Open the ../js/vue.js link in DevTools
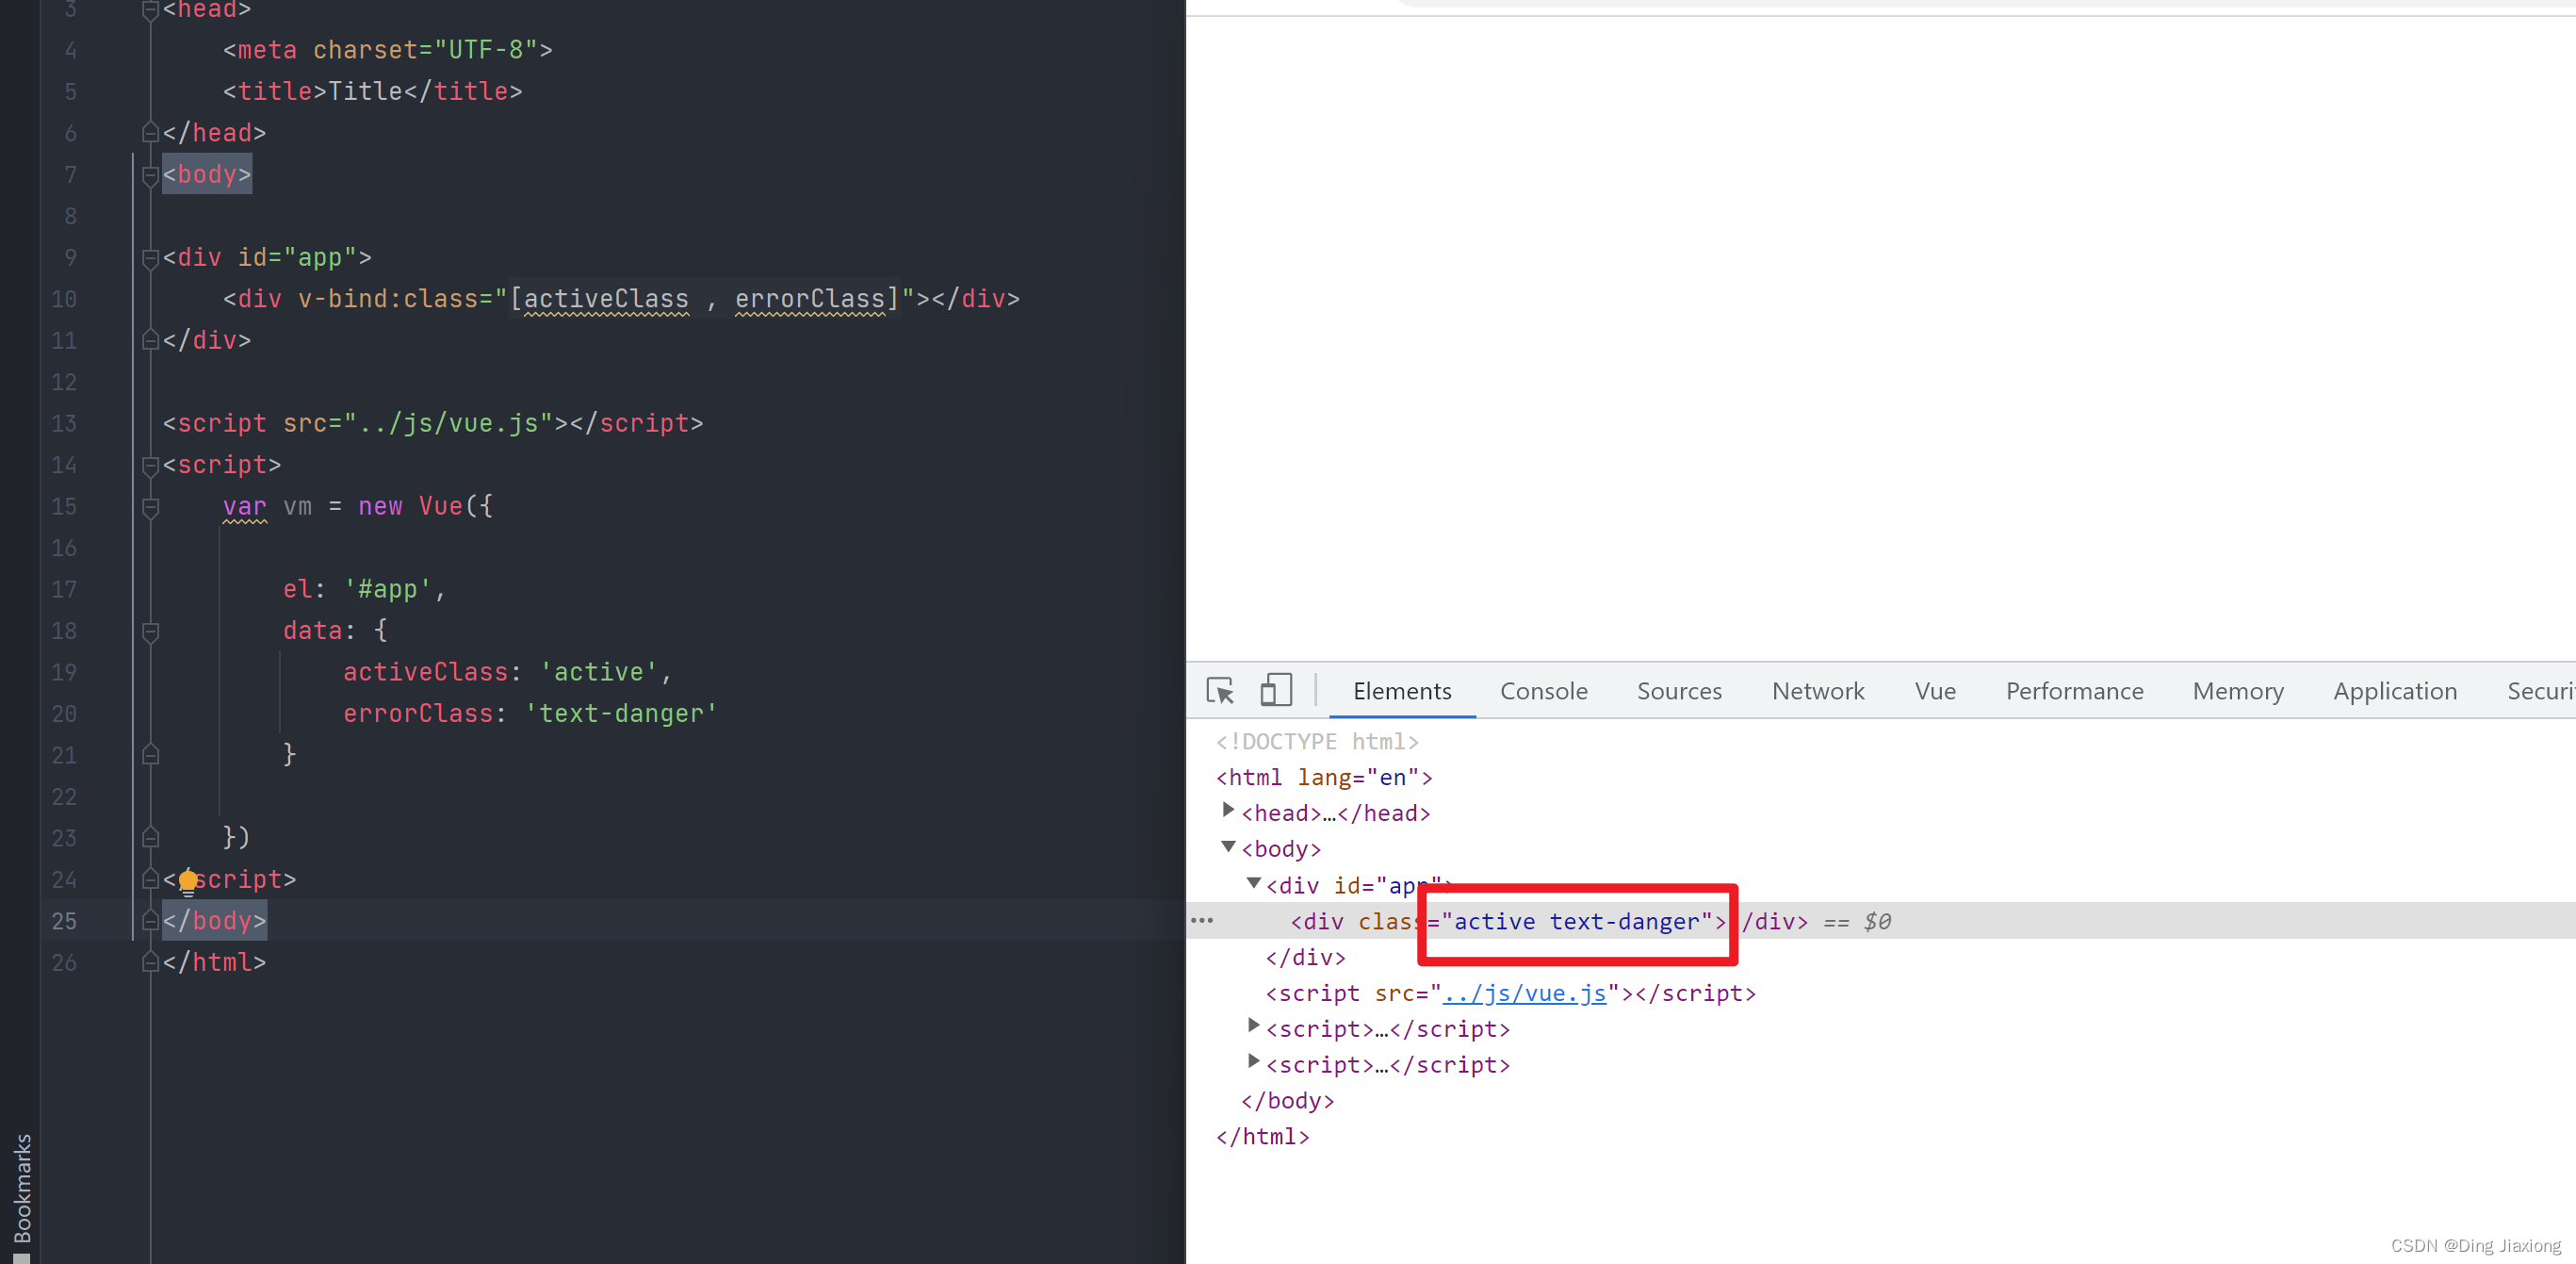2576x1264 pixels. click(1524, 993)
